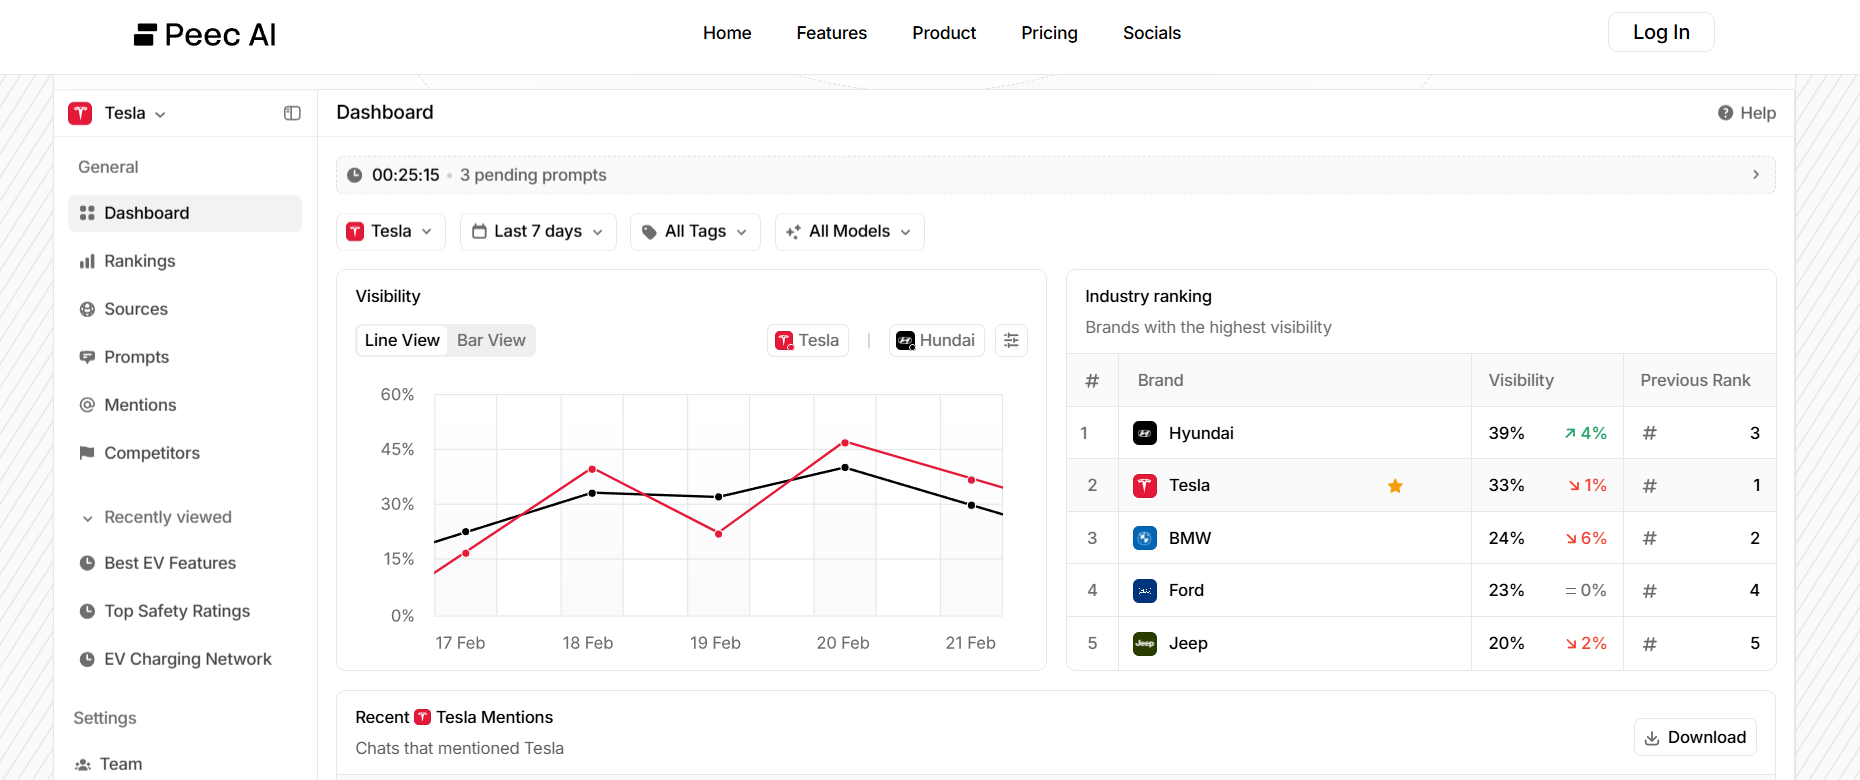Click the Peec AI logo
Viewport: 1860px width, 780px height.
tap(205, 35)
